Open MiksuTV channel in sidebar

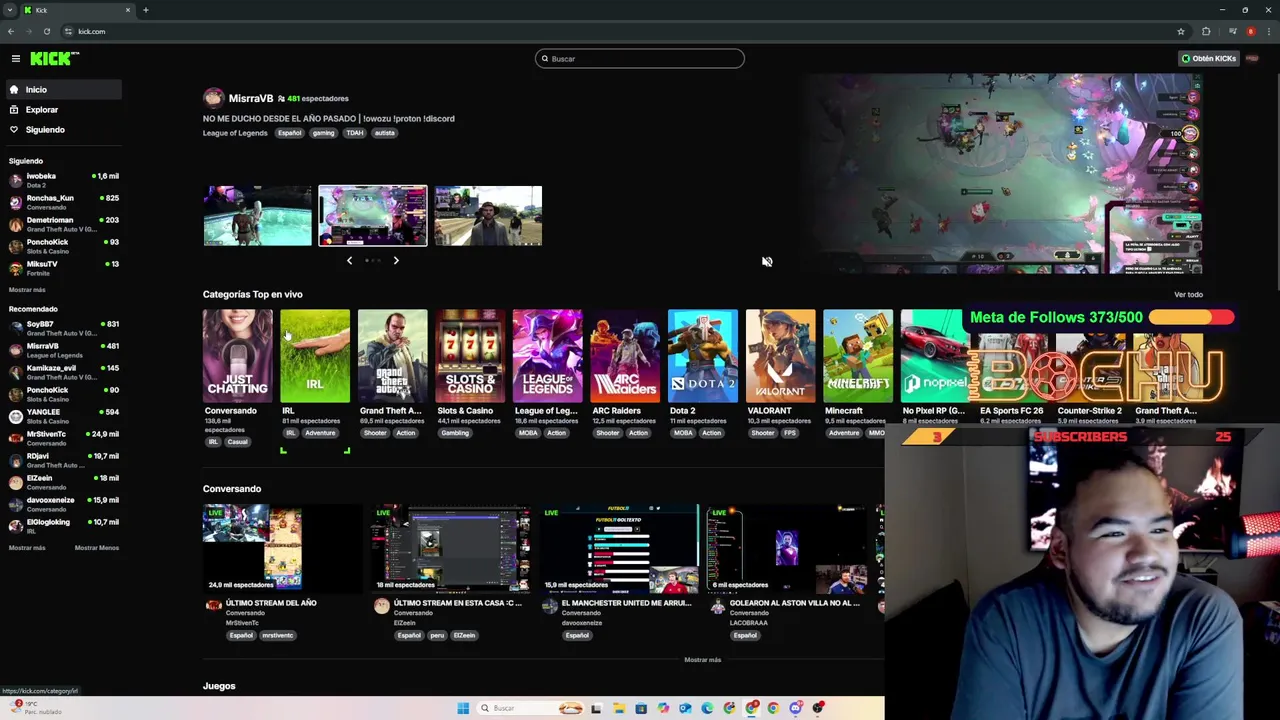click(62, 268)
